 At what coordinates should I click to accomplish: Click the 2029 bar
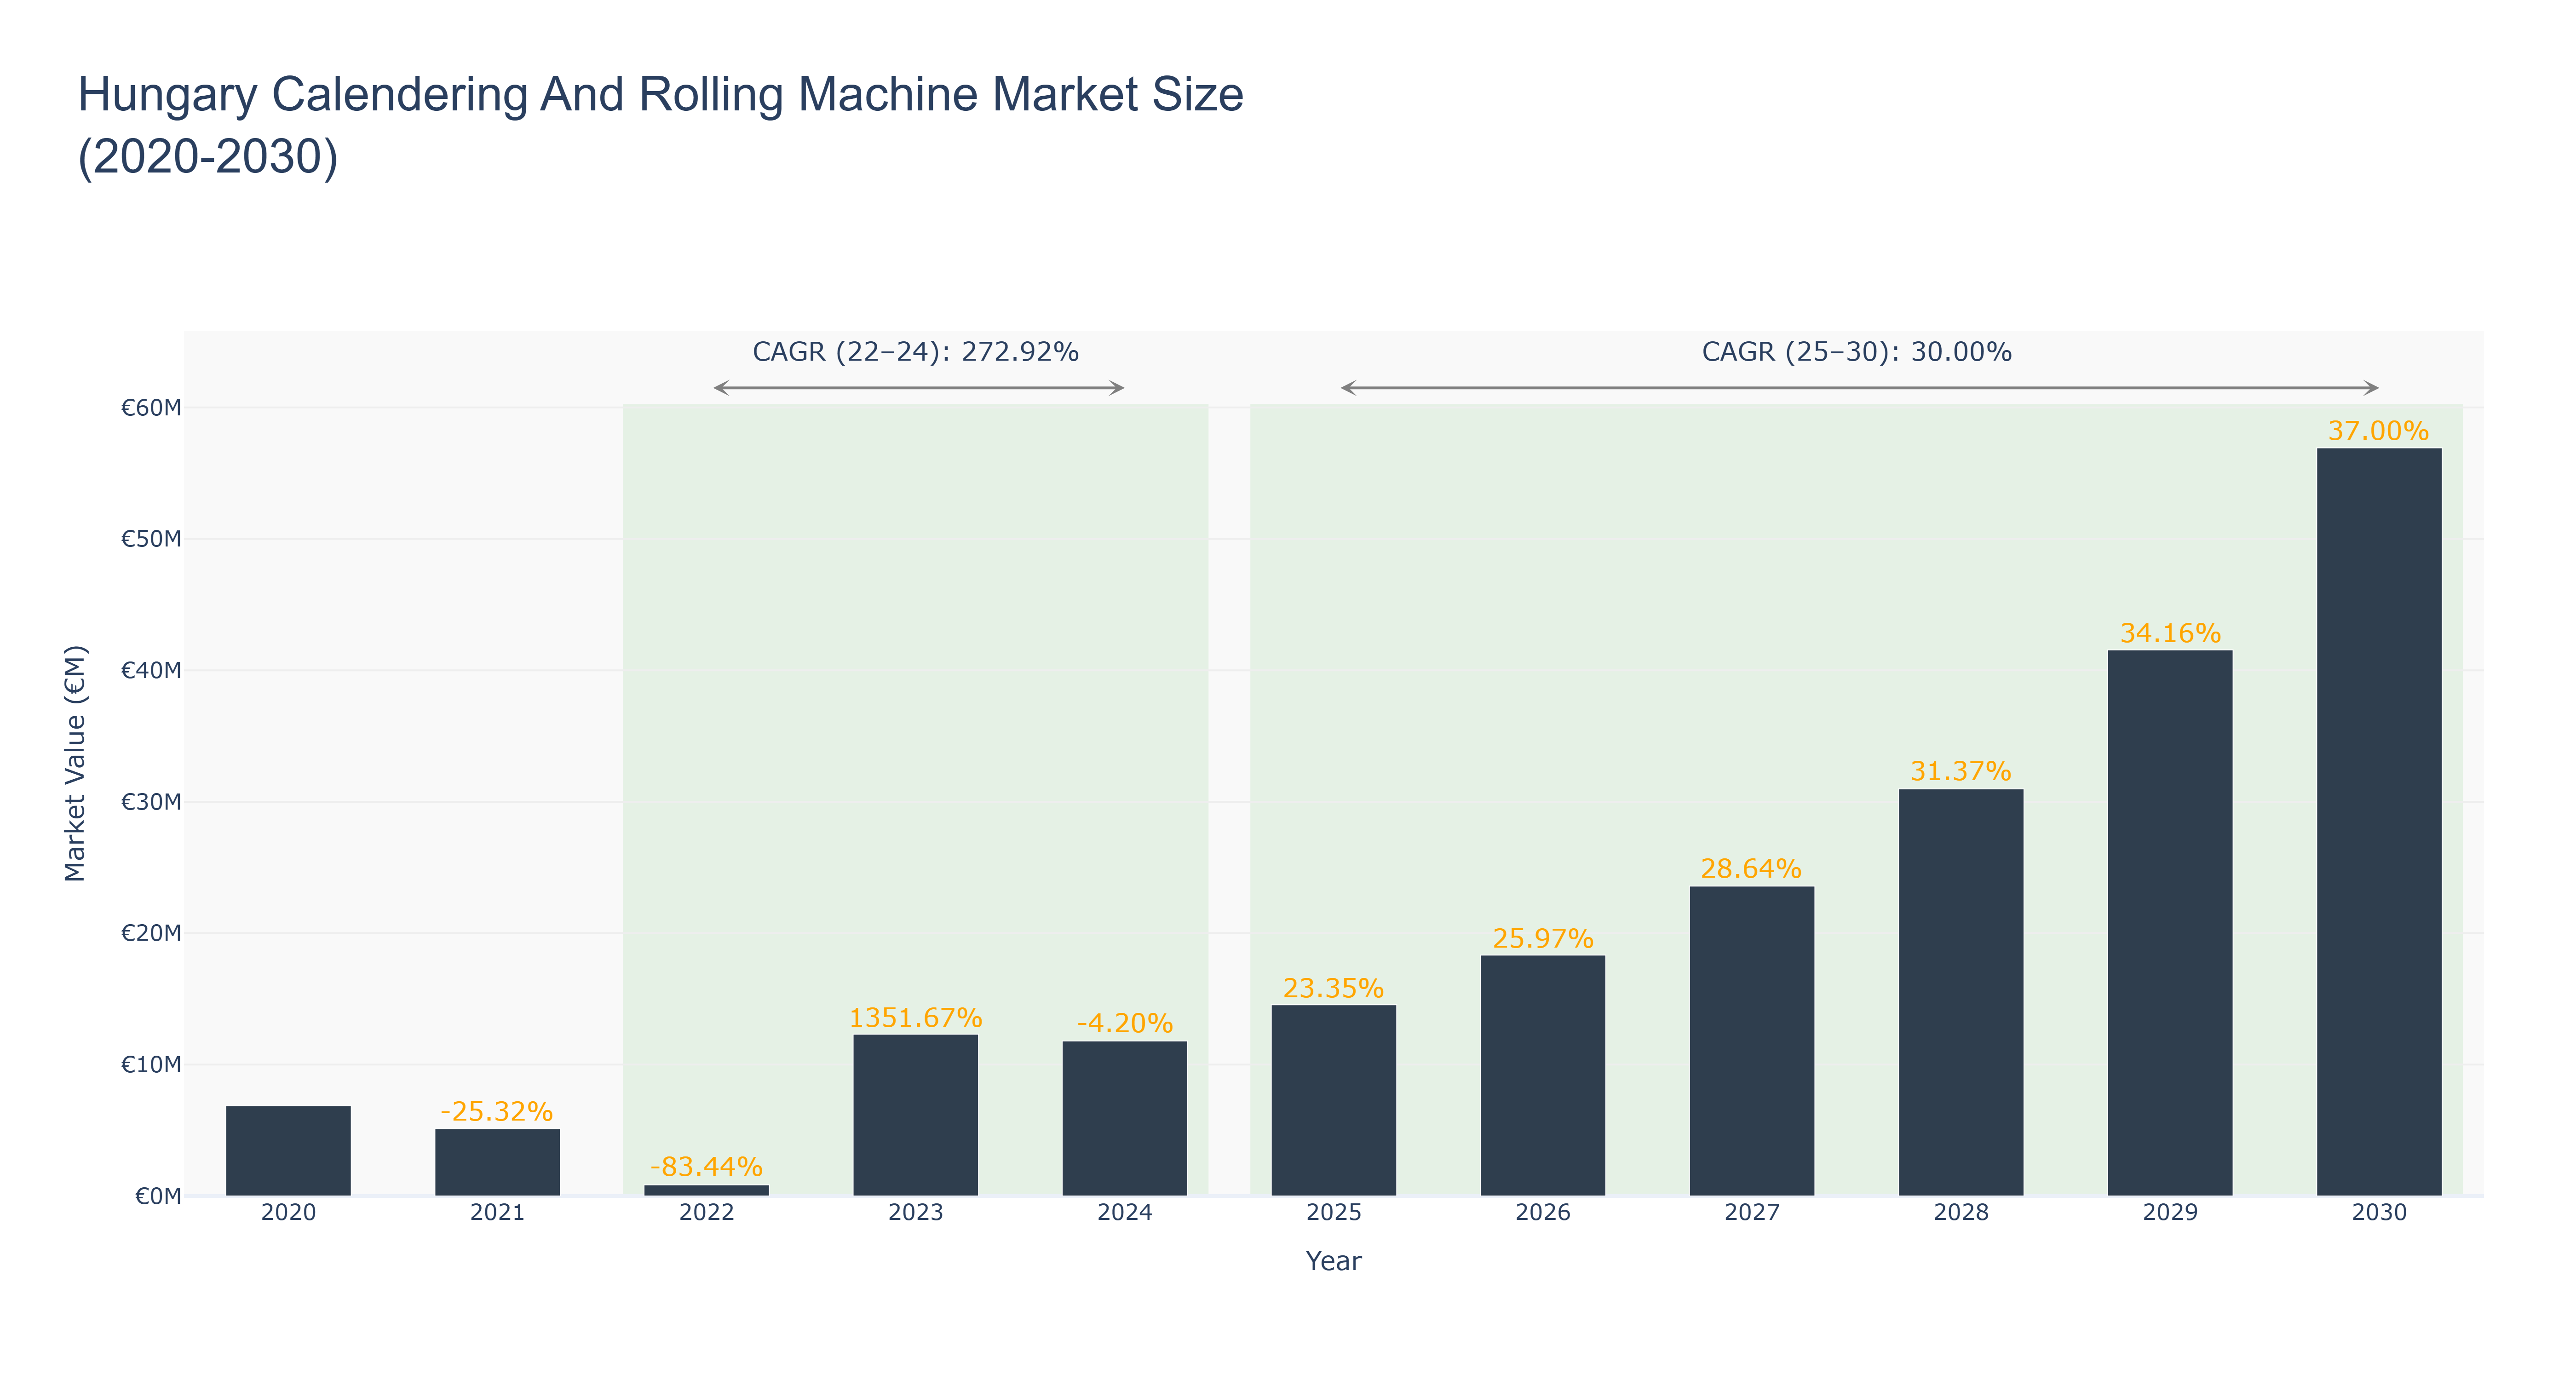click(2169, 923)
